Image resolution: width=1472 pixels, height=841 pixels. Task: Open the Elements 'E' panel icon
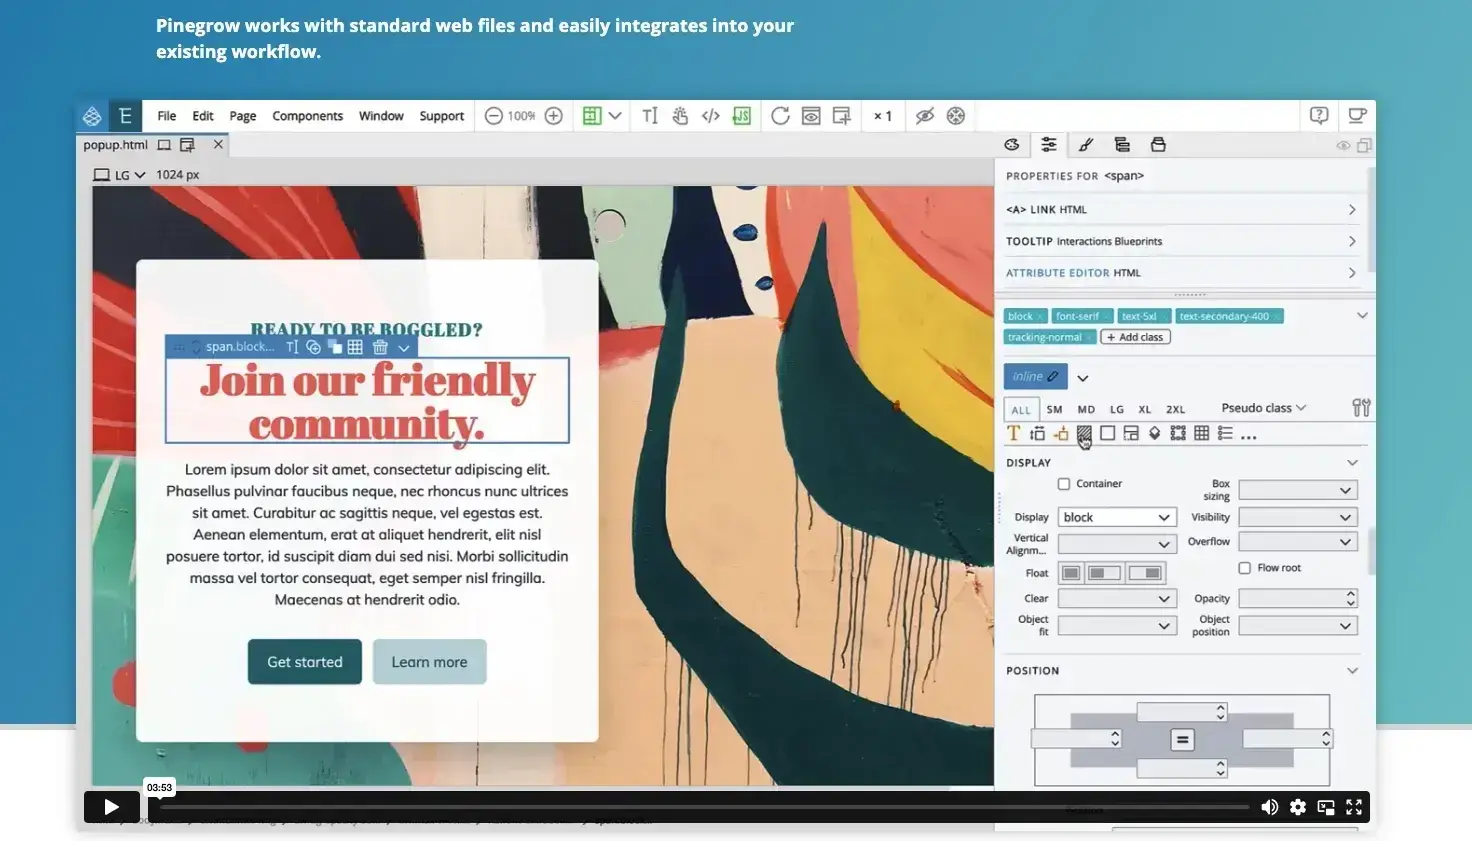point(125,116)
